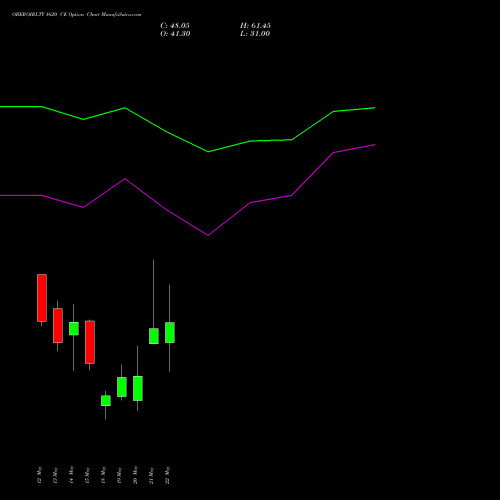The height and width of the screenshot is (500, 500).
Task: Click the "19 May" date label
Action: 119,475
